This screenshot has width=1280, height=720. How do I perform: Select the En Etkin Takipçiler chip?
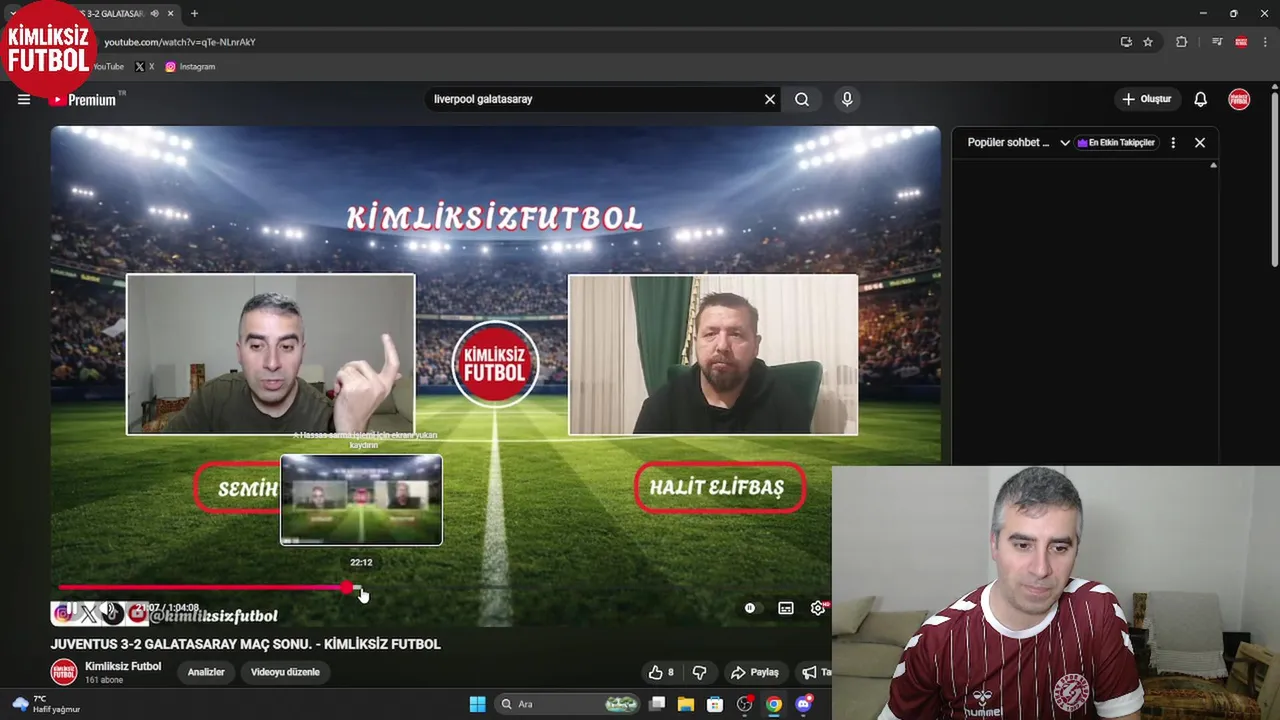coord(1116,142)
